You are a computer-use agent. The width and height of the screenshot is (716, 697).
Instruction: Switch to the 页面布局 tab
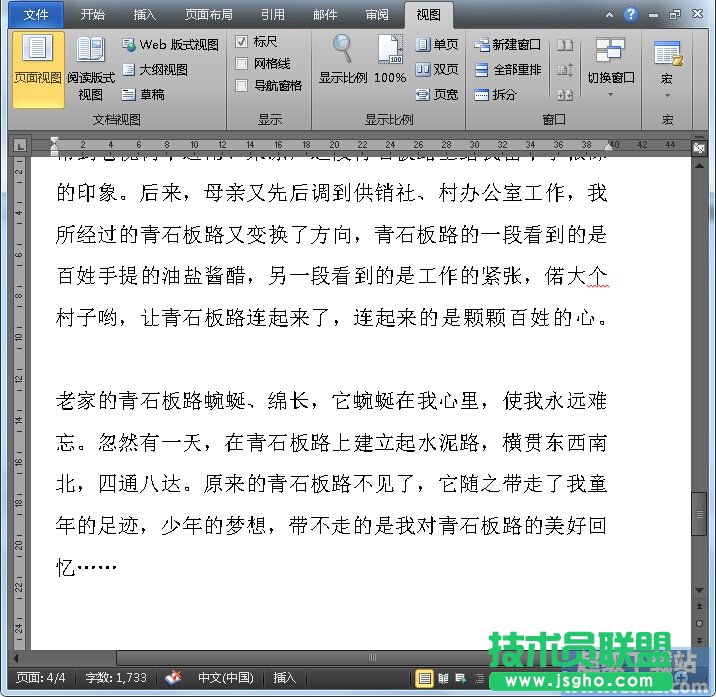pyautogui.click(x=209, y=15)
